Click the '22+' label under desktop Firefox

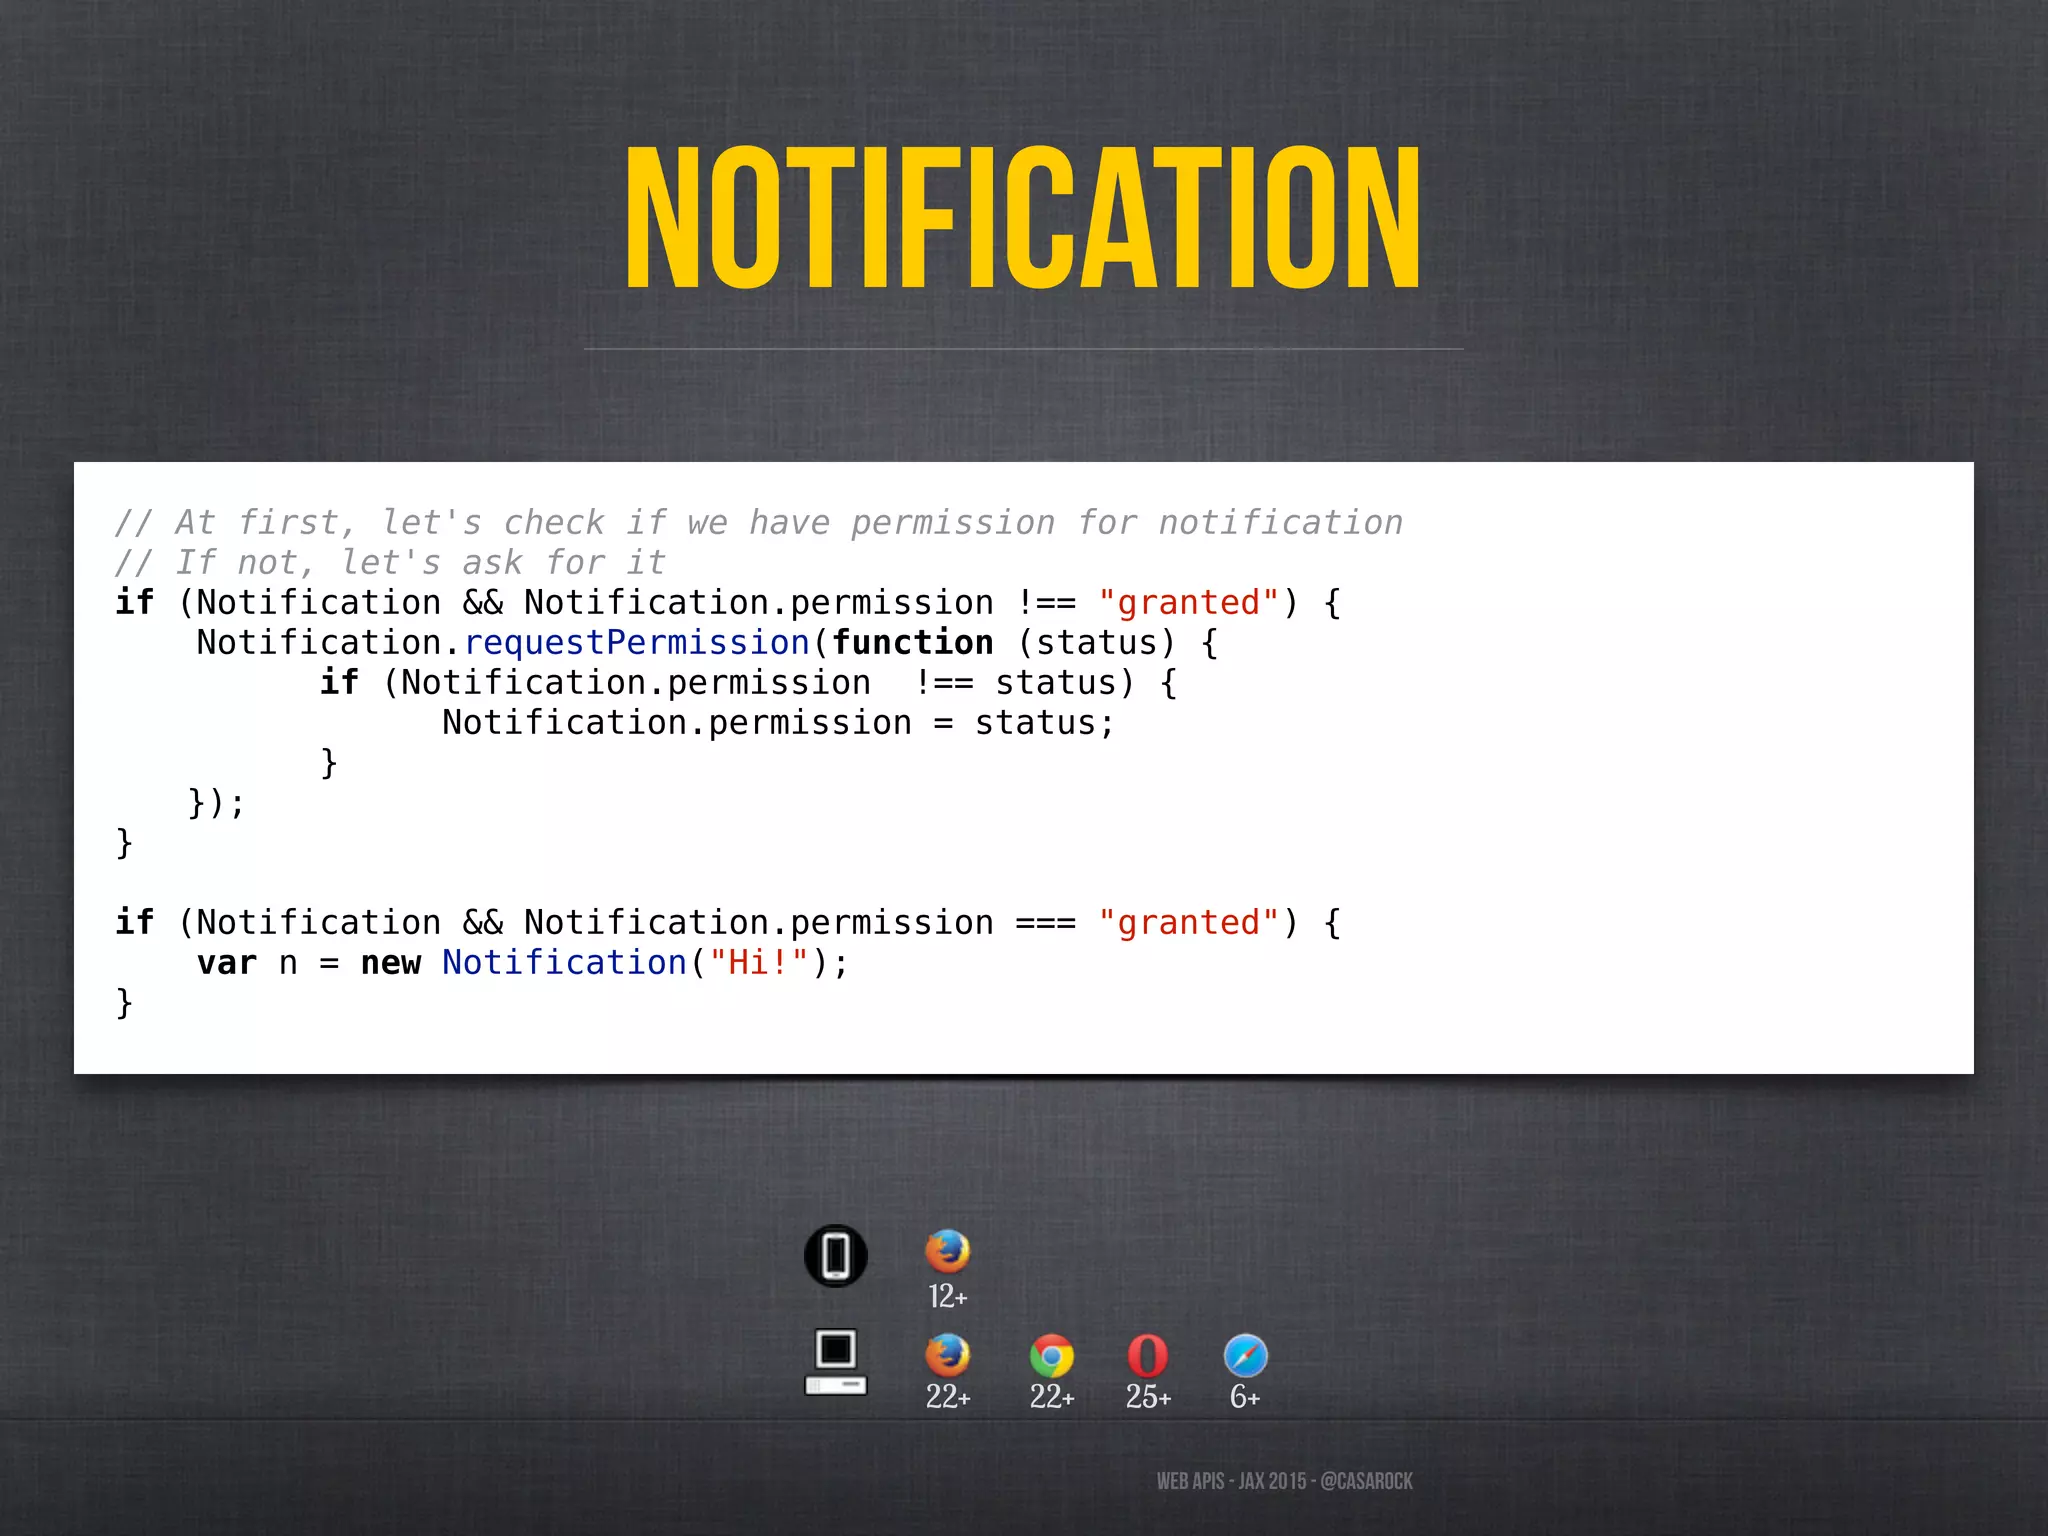(x=947, y=1396)
